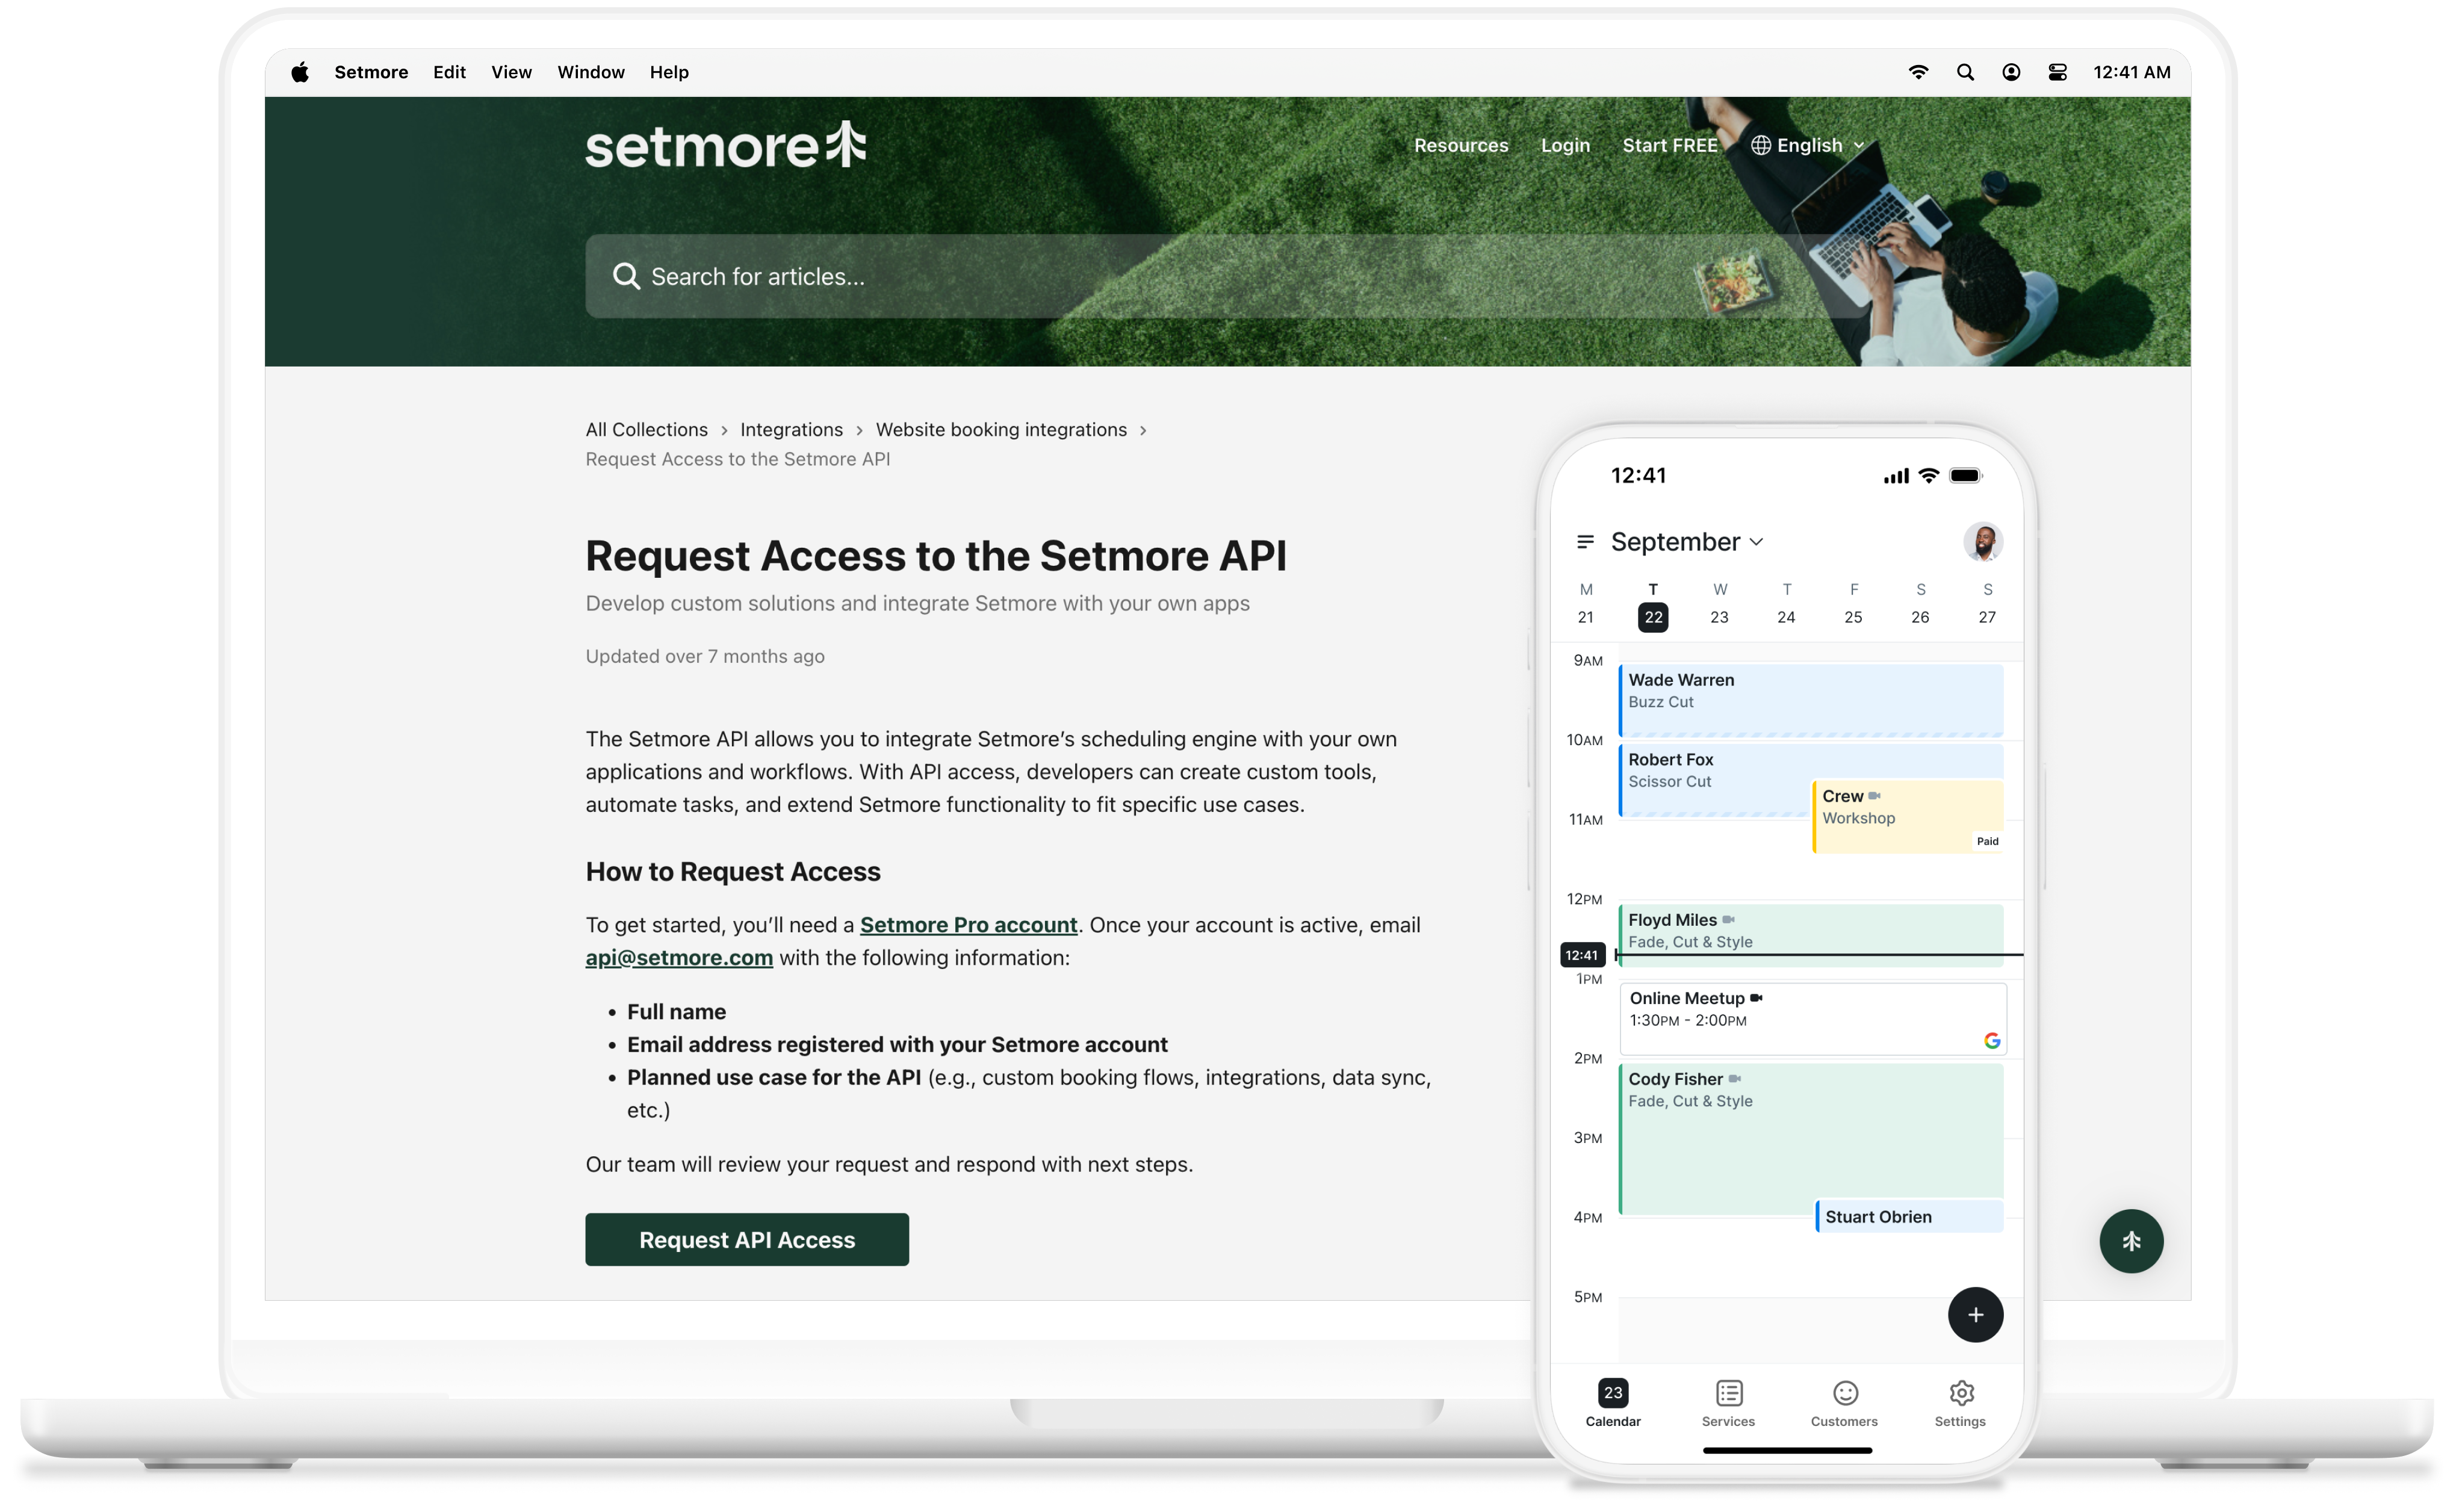Open the phone calendar hamburger menu icon
This screenshot has width=2456, height=1512.
[1585, 542]
